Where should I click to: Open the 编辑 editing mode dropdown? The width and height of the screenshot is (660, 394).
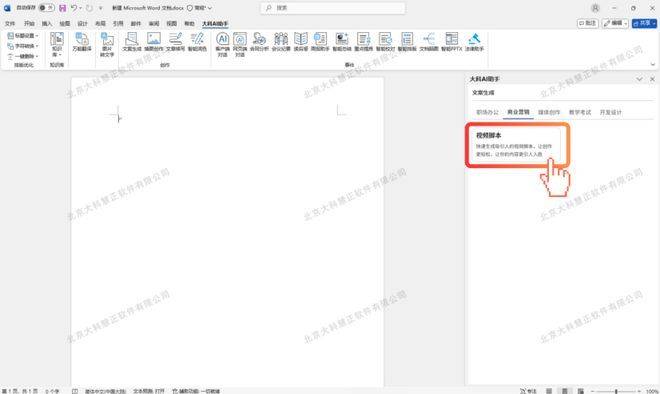[615, 23]
